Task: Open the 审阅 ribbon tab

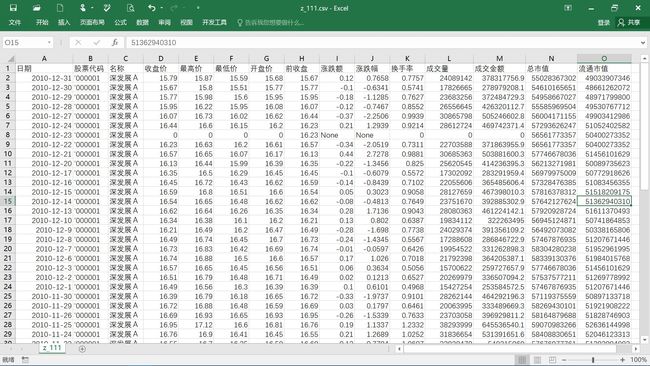Action: pos(165,22)
